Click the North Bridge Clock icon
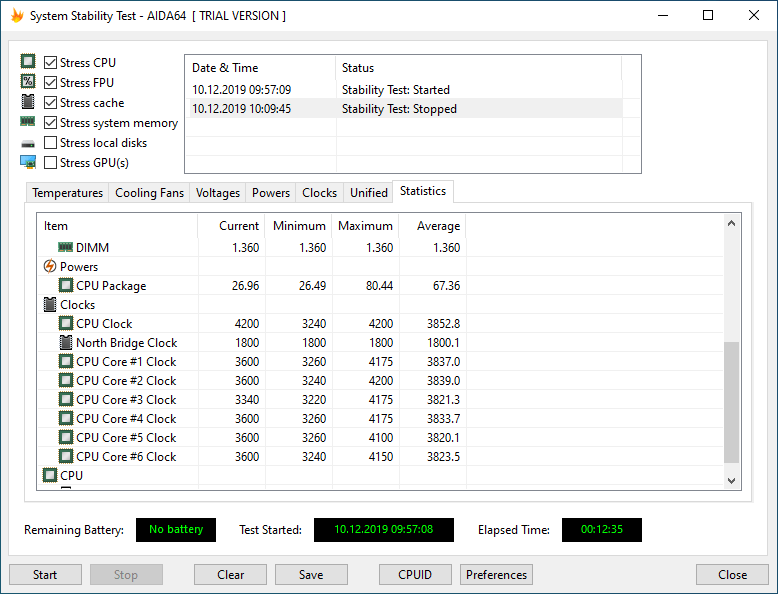Screen dimensions: 778x594 point(65,342)
